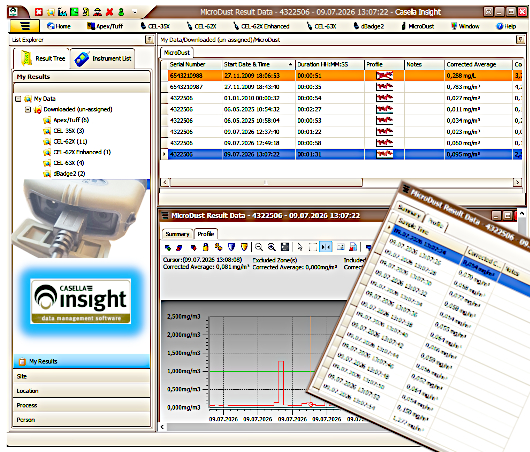Click the folder search icon in title toolbar
530x452 pixels.
51,12
